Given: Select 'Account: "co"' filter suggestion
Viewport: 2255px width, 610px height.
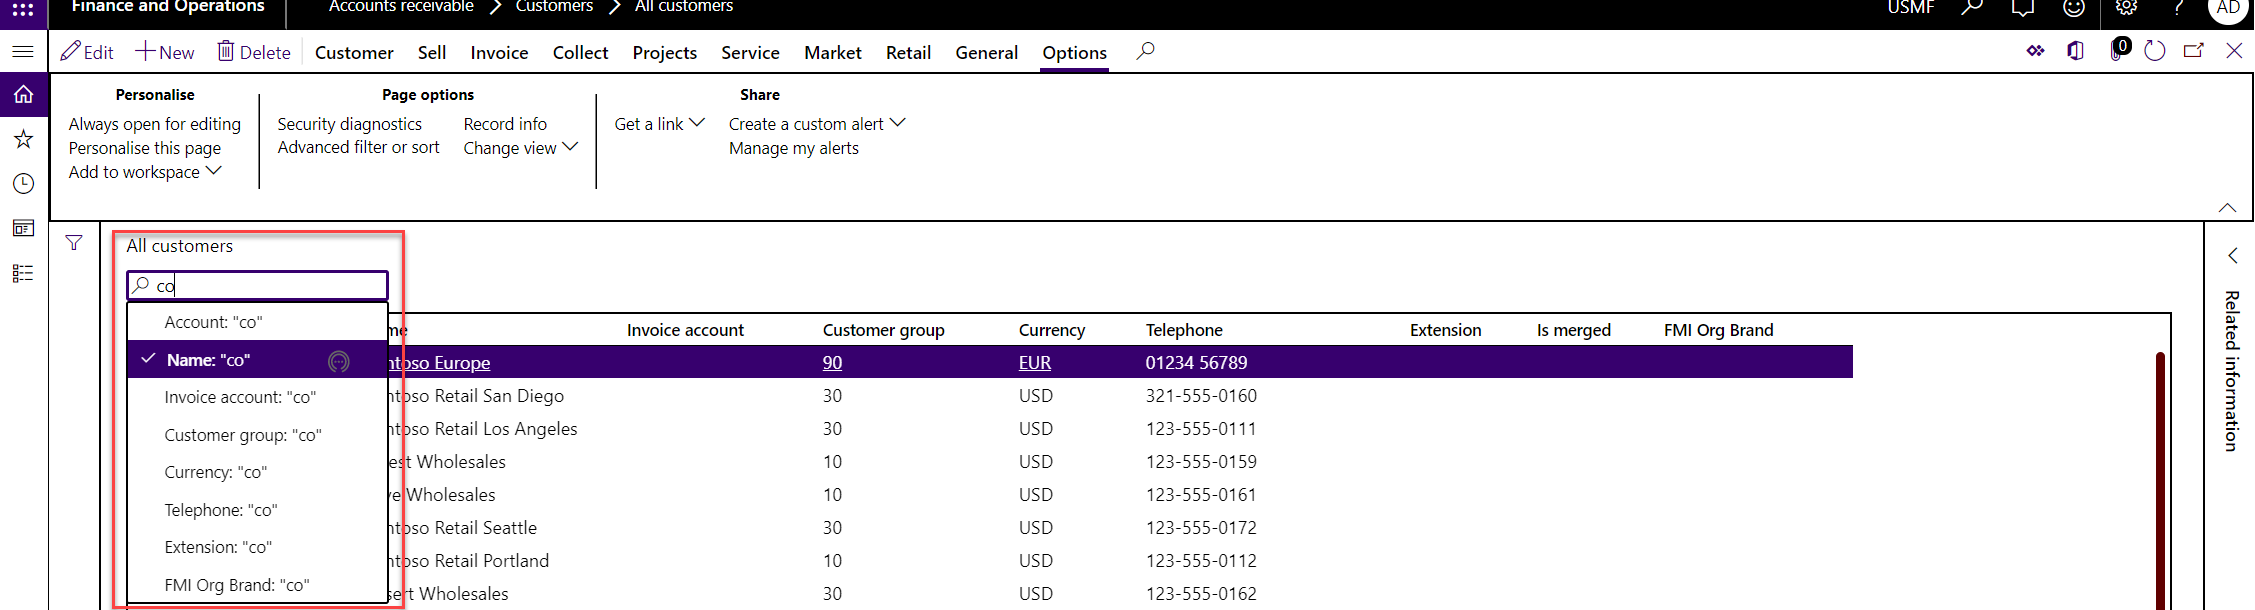Looking at the screenshot, I should click(213, 322).
